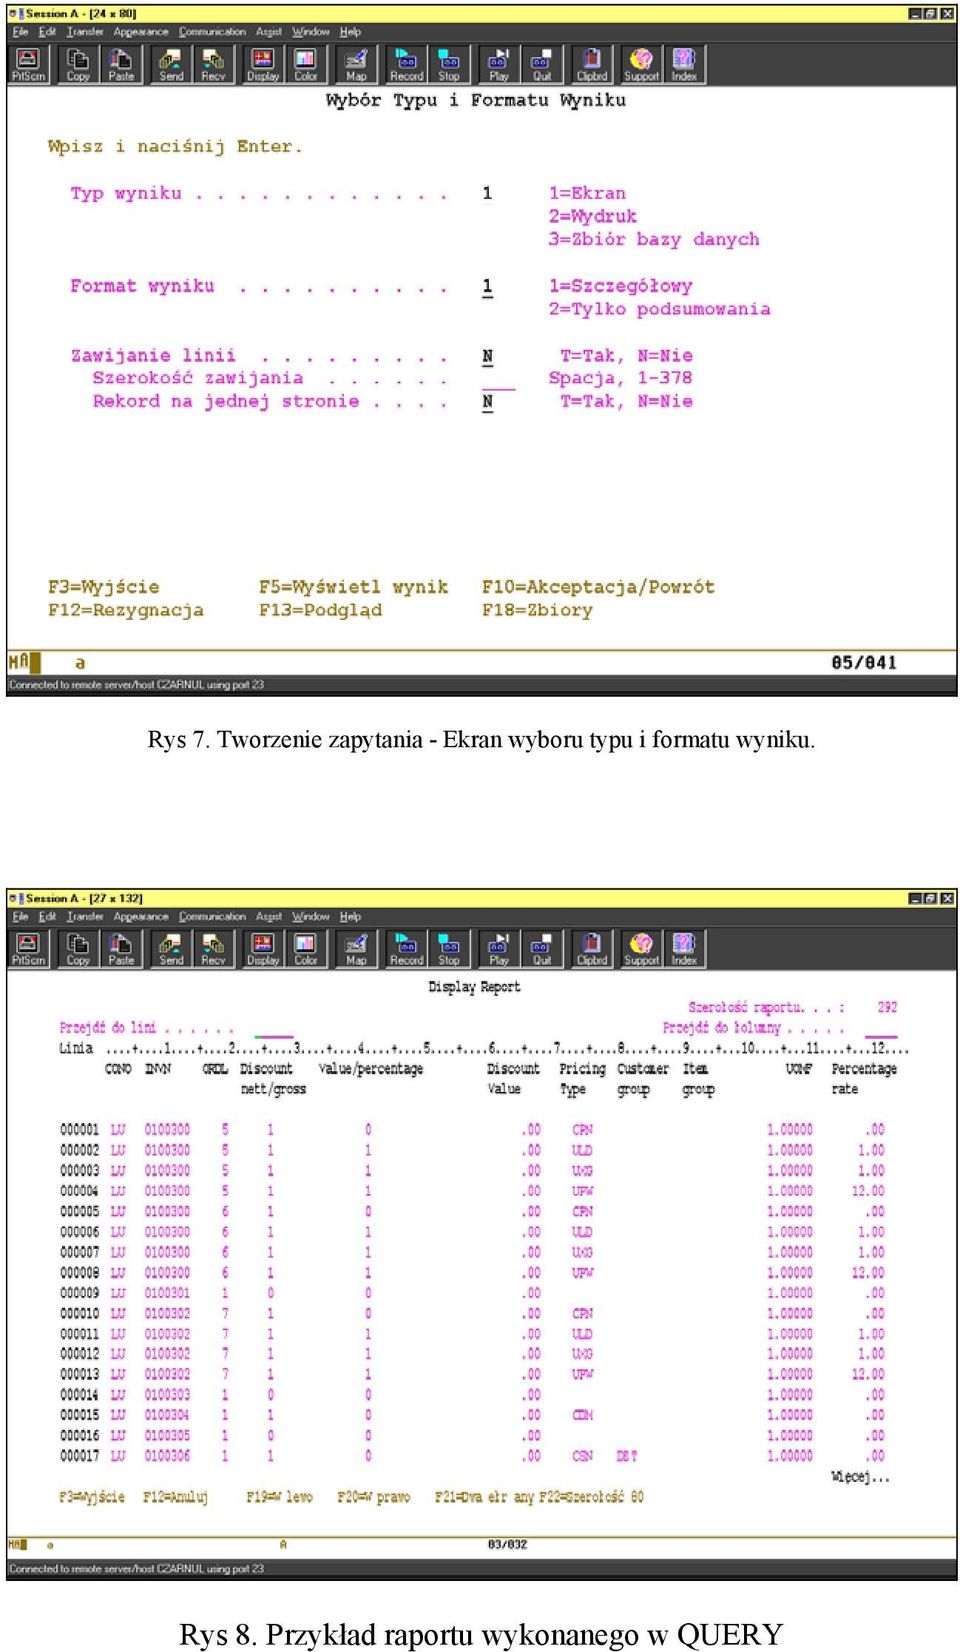Click F5=Wyświetl wynik function key text
This screenshot has width=960, height=1652.
point(353,587)
